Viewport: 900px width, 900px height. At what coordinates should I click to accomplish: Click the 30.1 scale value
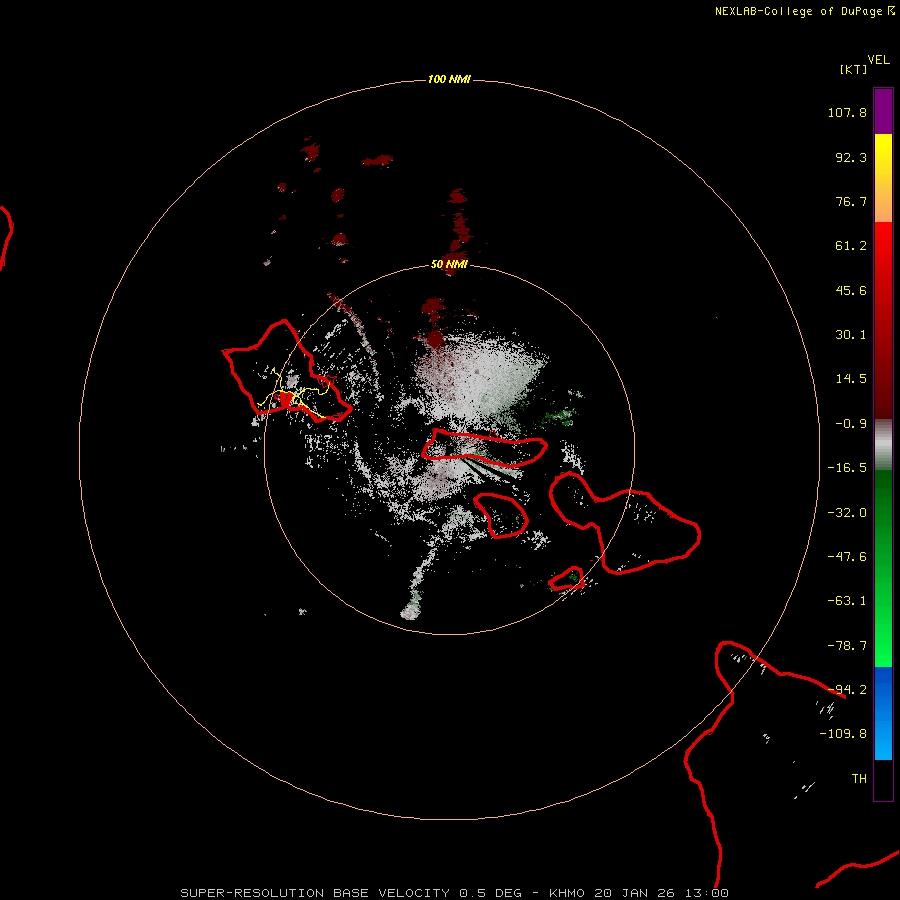tap(851, 335)
